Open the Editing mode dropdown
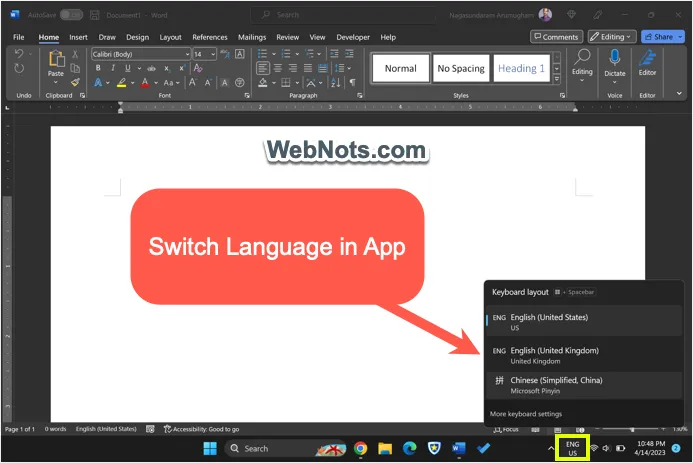The height and width of the screenshot is (463, 693). tap(612, 37)
